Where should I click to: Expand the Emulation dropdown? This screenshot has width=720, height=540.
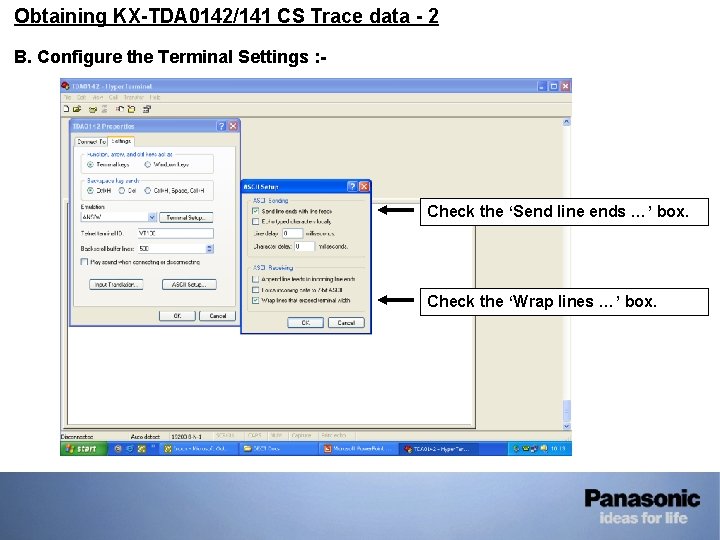tap(152, 217)
